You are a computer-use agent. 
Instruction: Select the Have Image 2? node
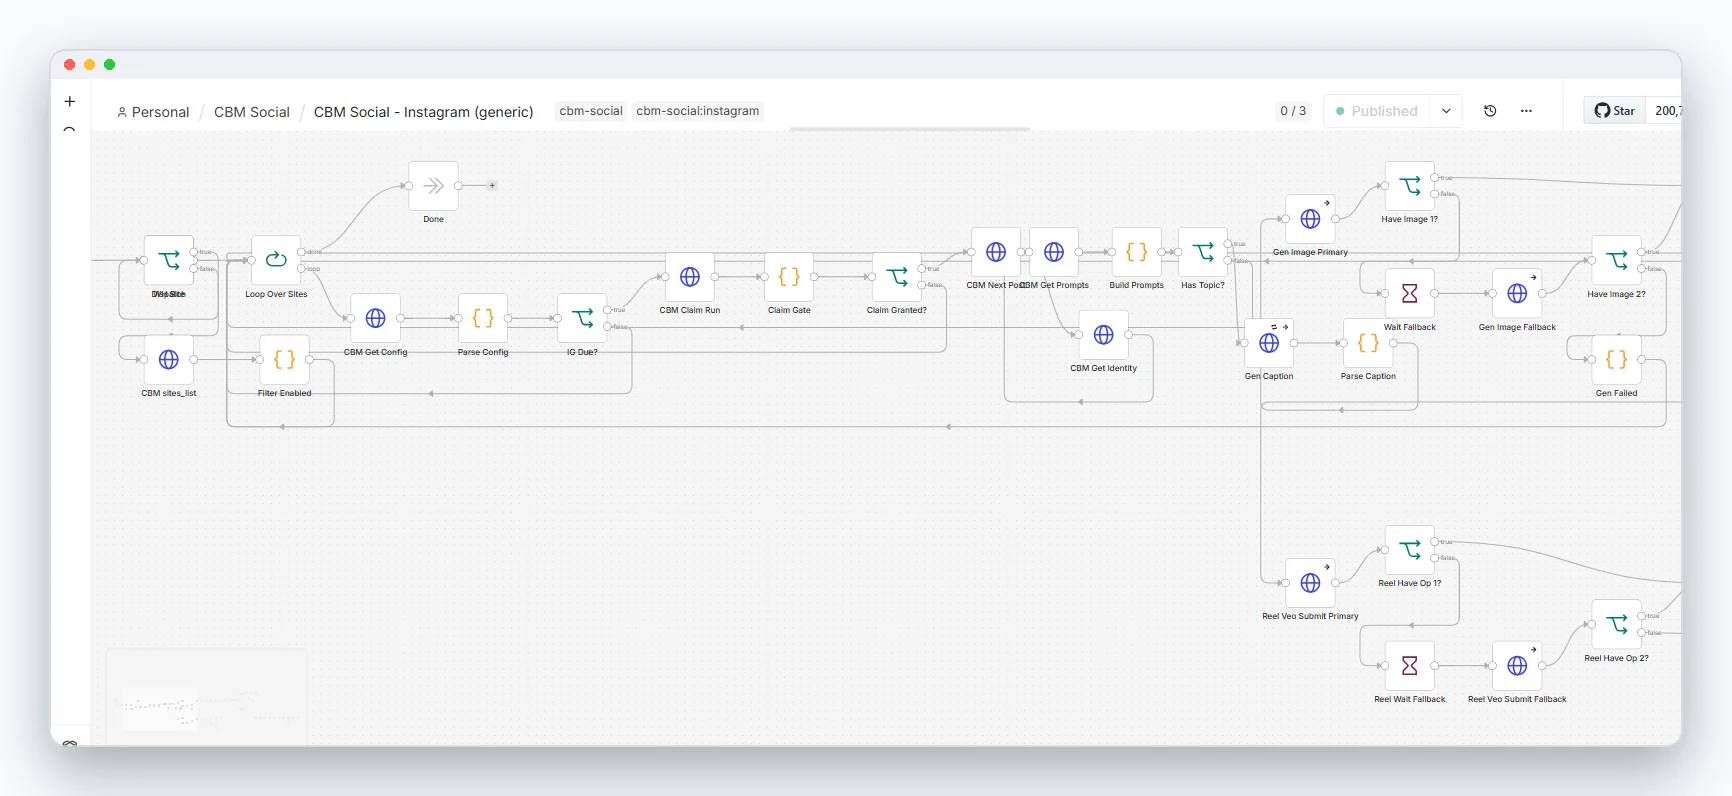[1616, 260]
